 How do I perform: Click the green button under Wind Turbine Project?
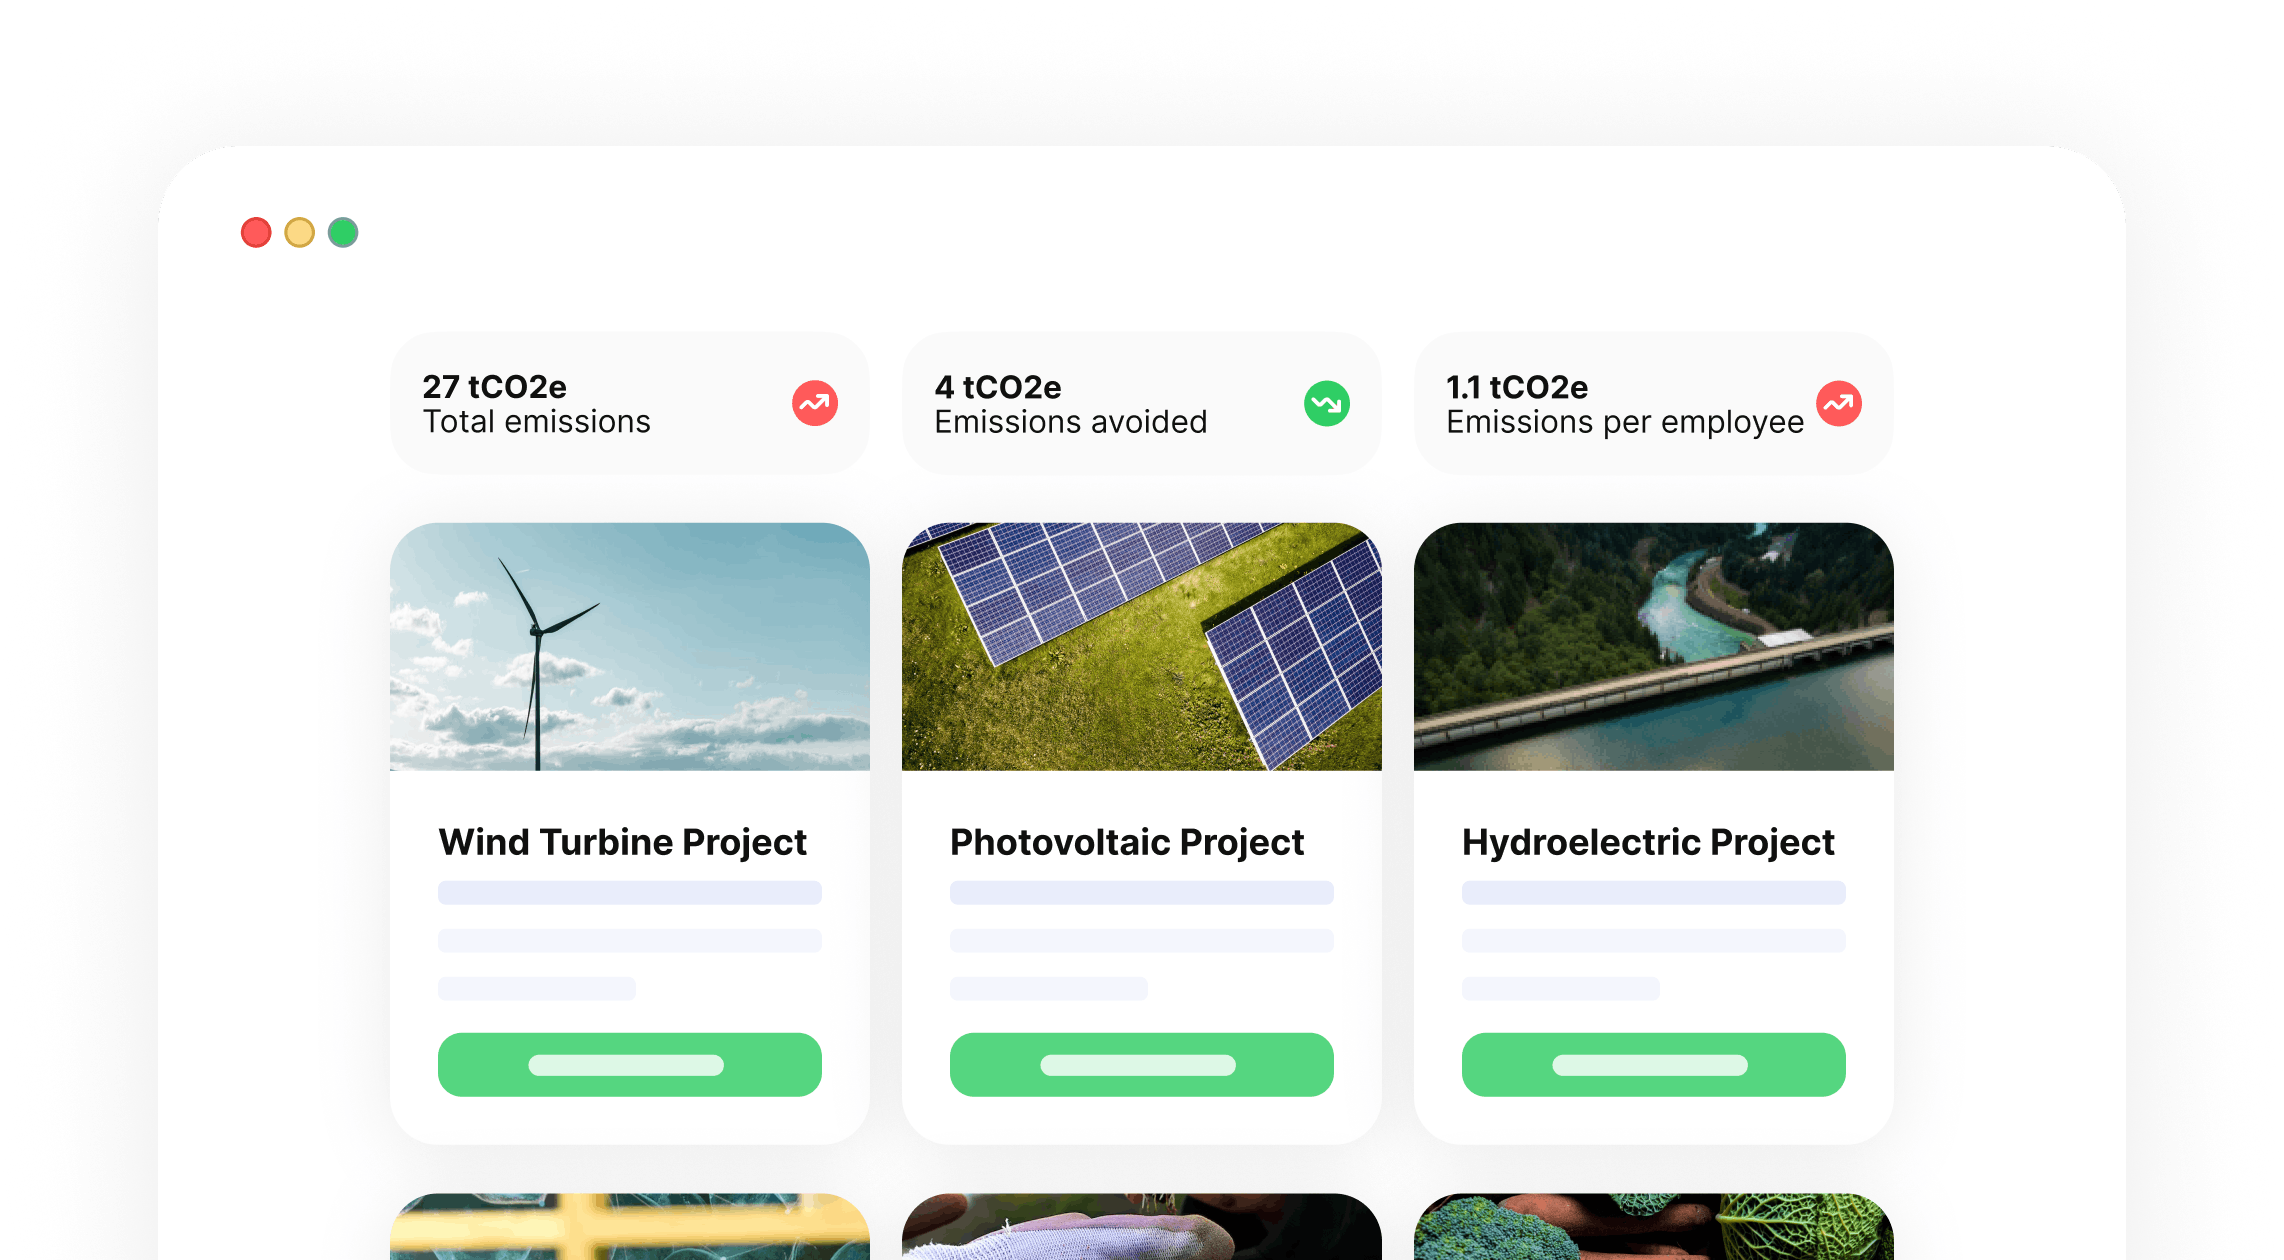click(630, 1064)
